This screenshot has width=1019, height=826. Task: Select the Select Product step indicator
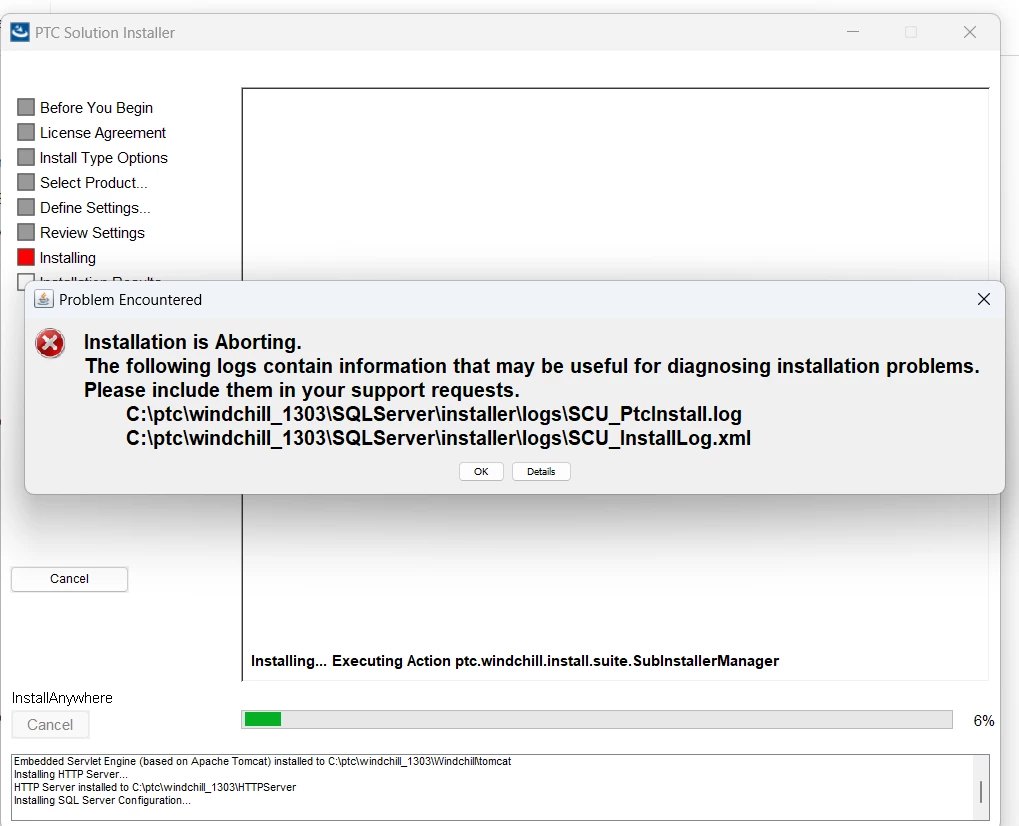26,183
